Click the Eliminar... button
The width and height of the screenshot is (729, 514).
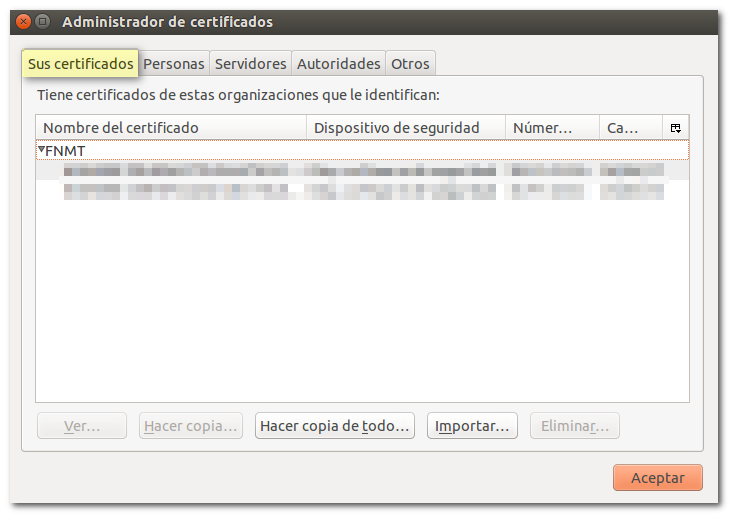click(x=575, y=426)
